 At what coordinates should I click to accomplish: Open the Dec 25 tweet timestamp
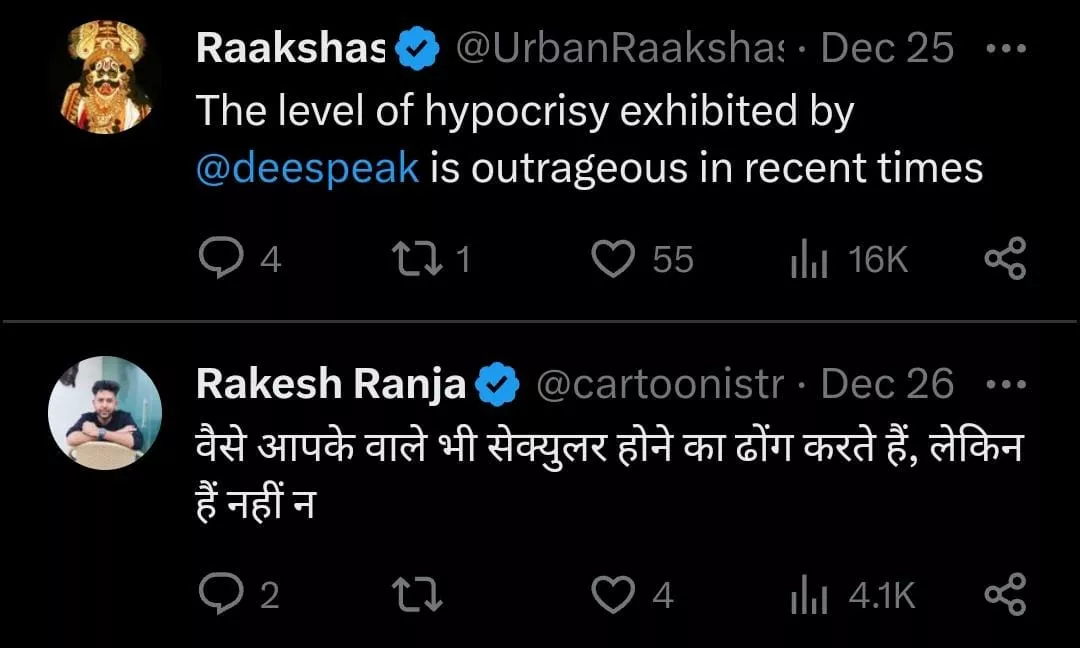887,48
